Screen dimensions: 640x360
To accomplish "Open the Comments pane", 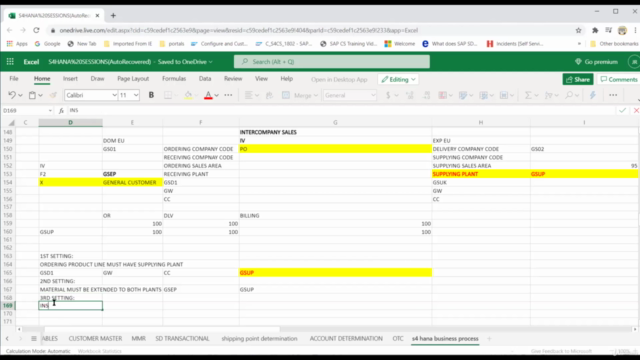I will coord(619,79).
